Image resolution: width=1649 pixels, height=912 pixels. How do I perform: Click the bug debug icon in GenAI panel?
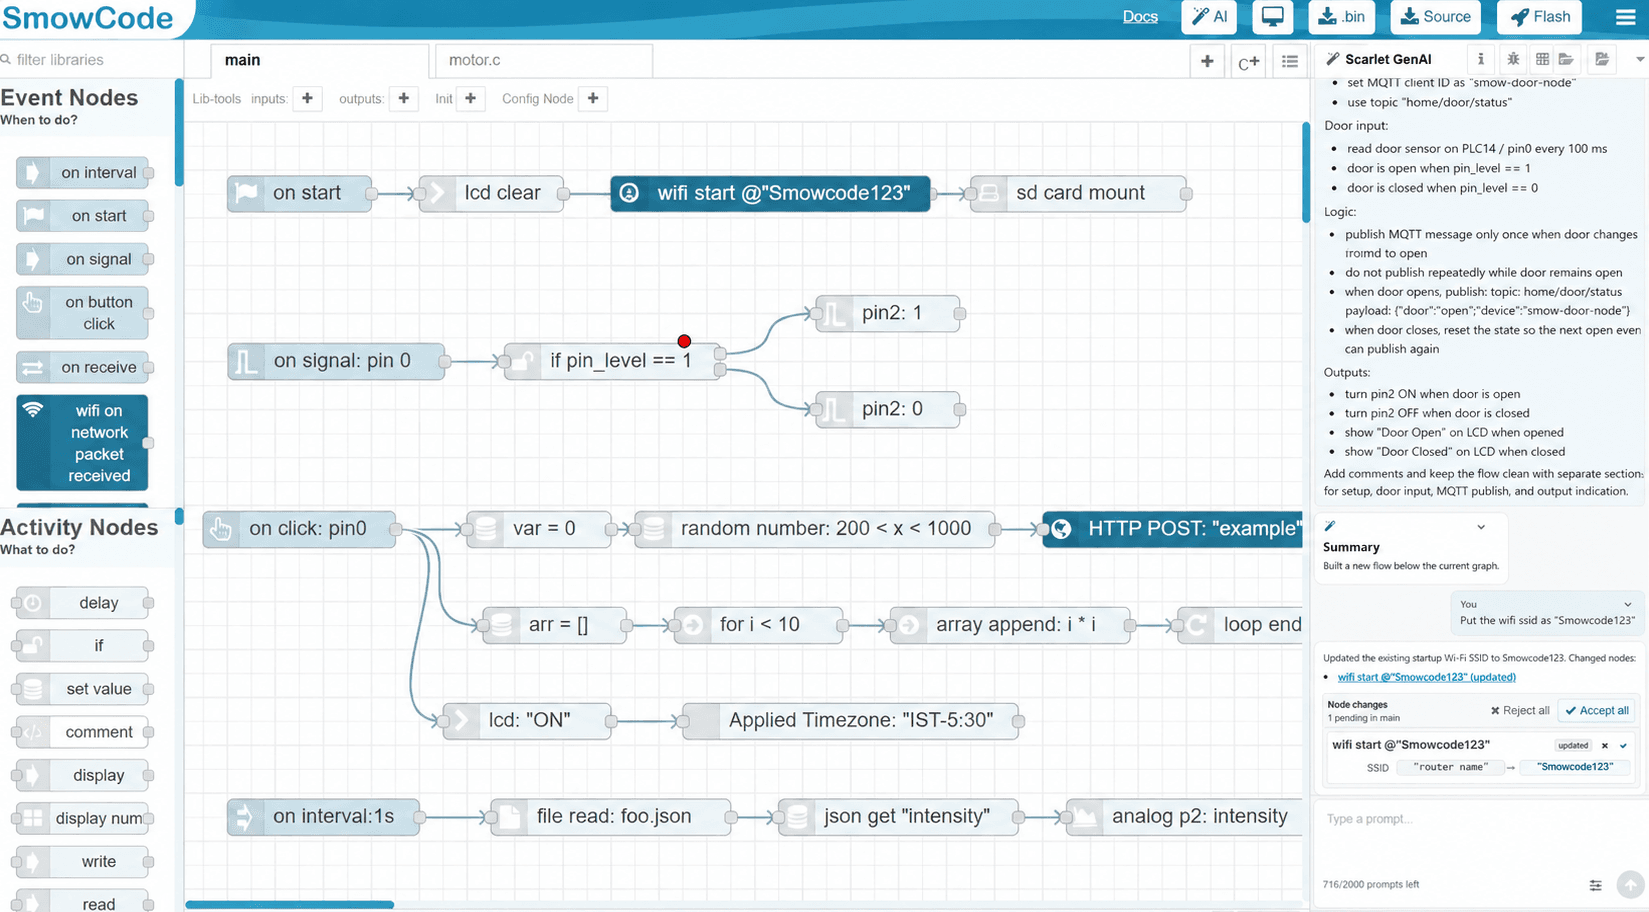(1513, 59)
